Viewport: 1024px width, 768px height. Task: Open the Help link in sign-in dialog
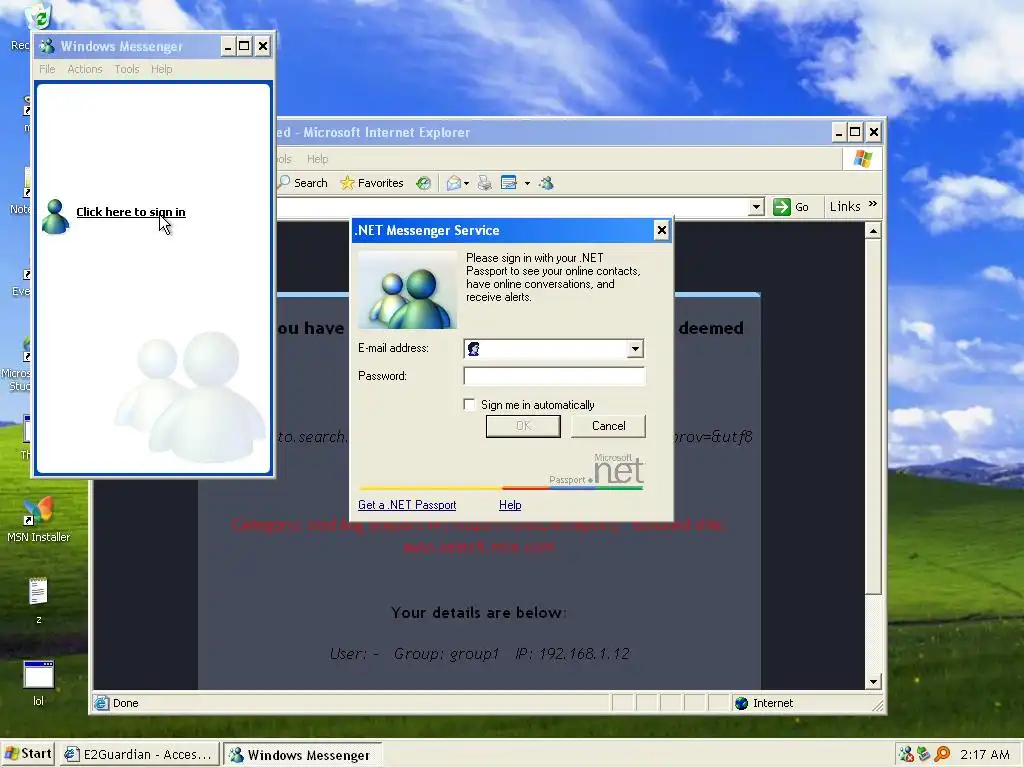point(510,505)
